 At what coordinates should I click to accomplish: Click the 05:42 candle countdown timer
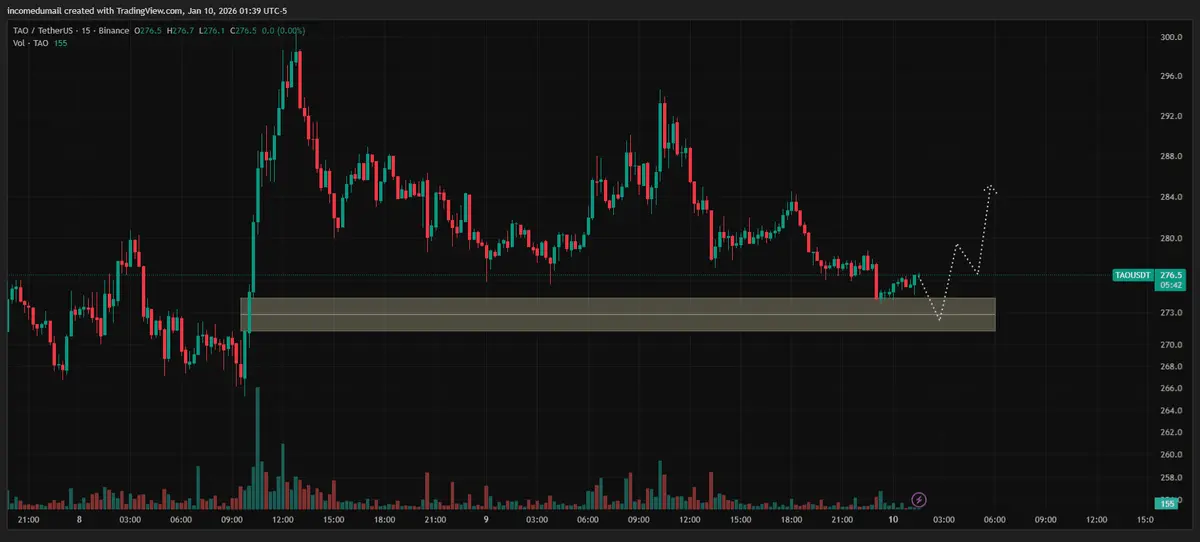click(x=1171, y=285)
